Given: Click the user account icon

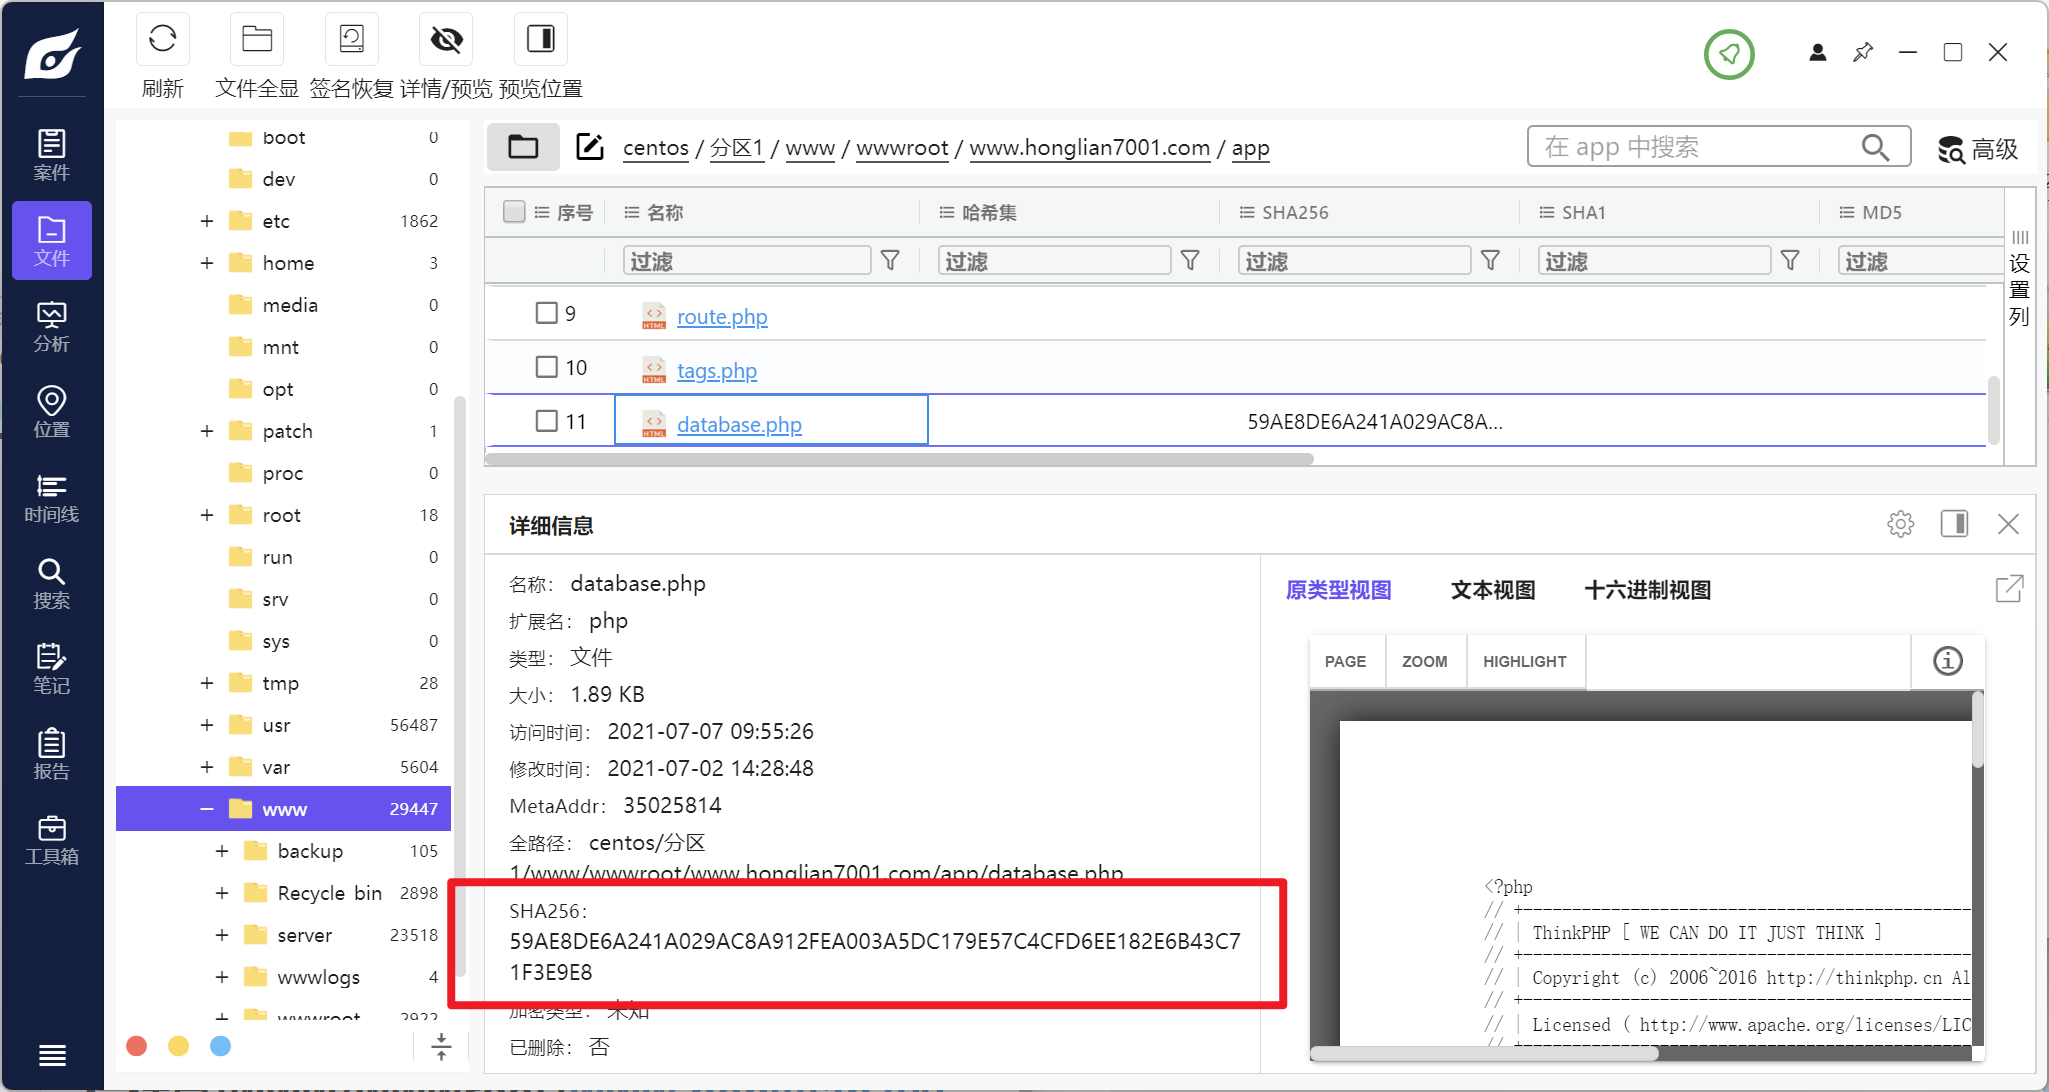Looking at the screenshot, I should point(1818,52).
